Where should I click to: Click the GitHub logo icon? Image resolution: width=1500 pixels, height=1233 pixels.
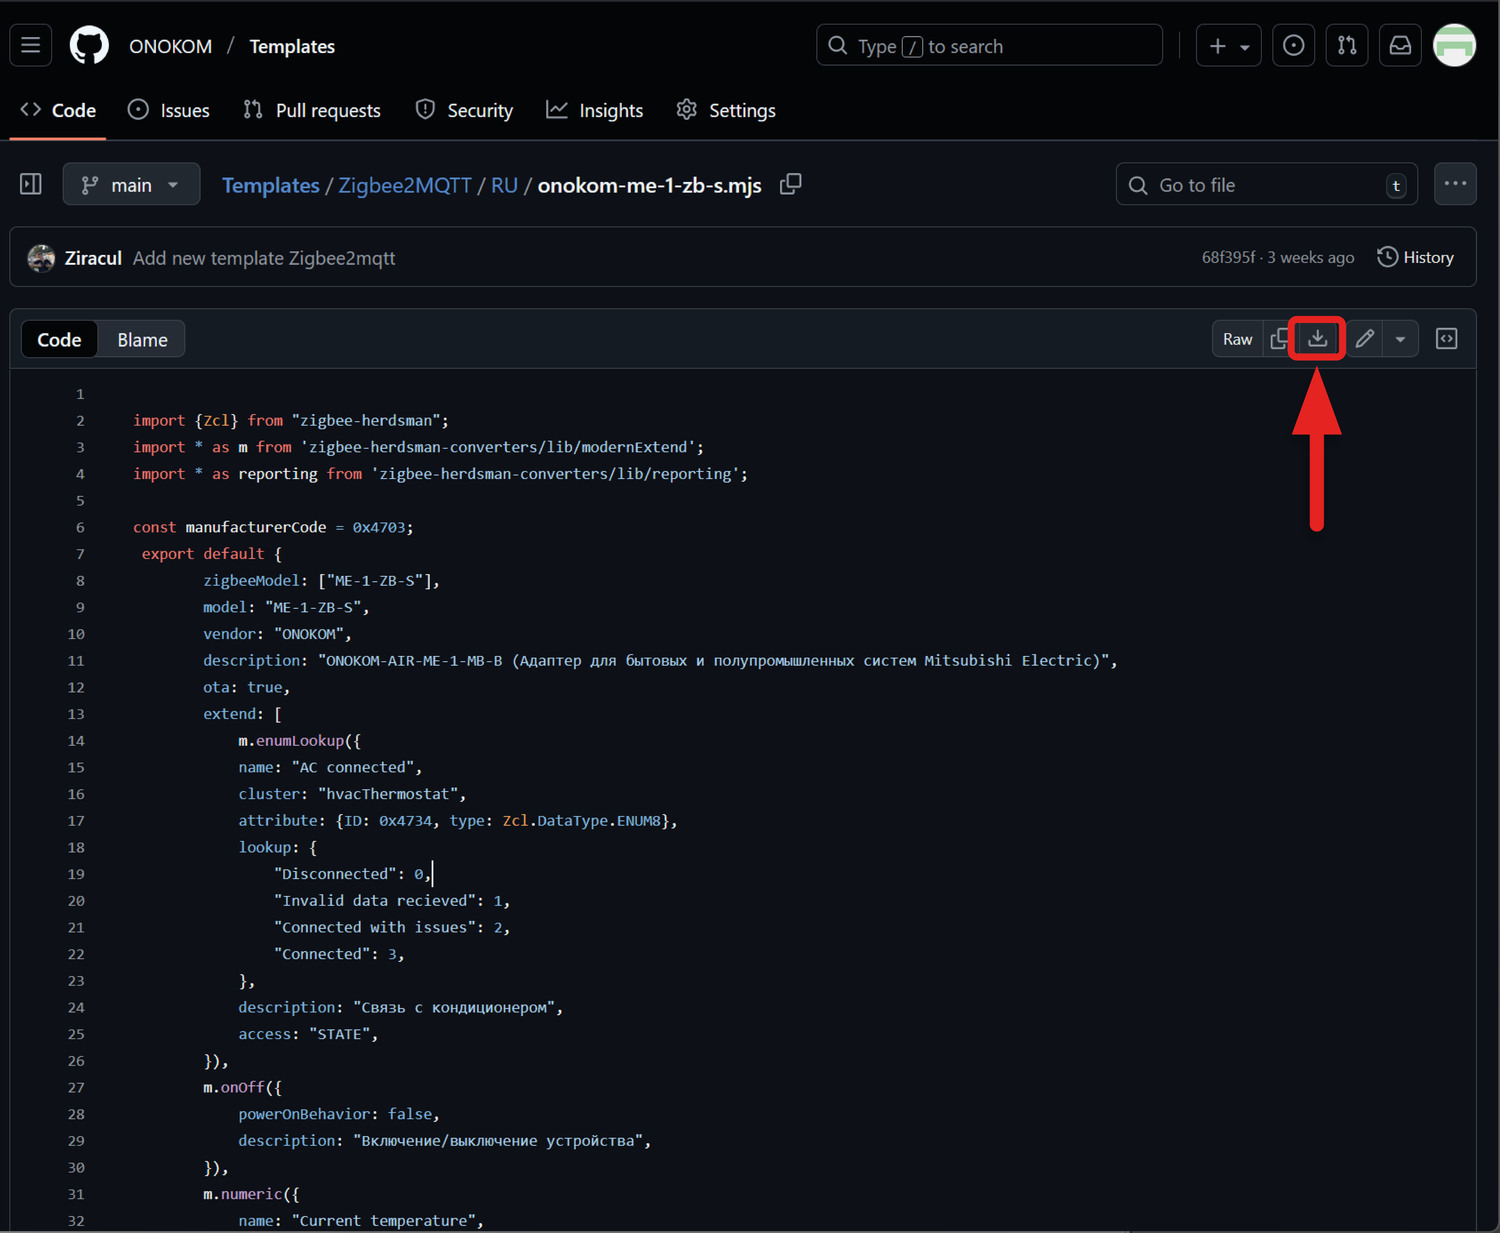[89, 46]
